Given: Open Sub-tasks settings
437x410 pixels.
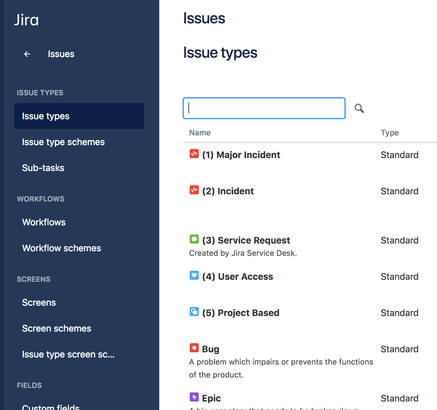Looking at the screenshot, I should pyautogui.click(x=43, y=168).
